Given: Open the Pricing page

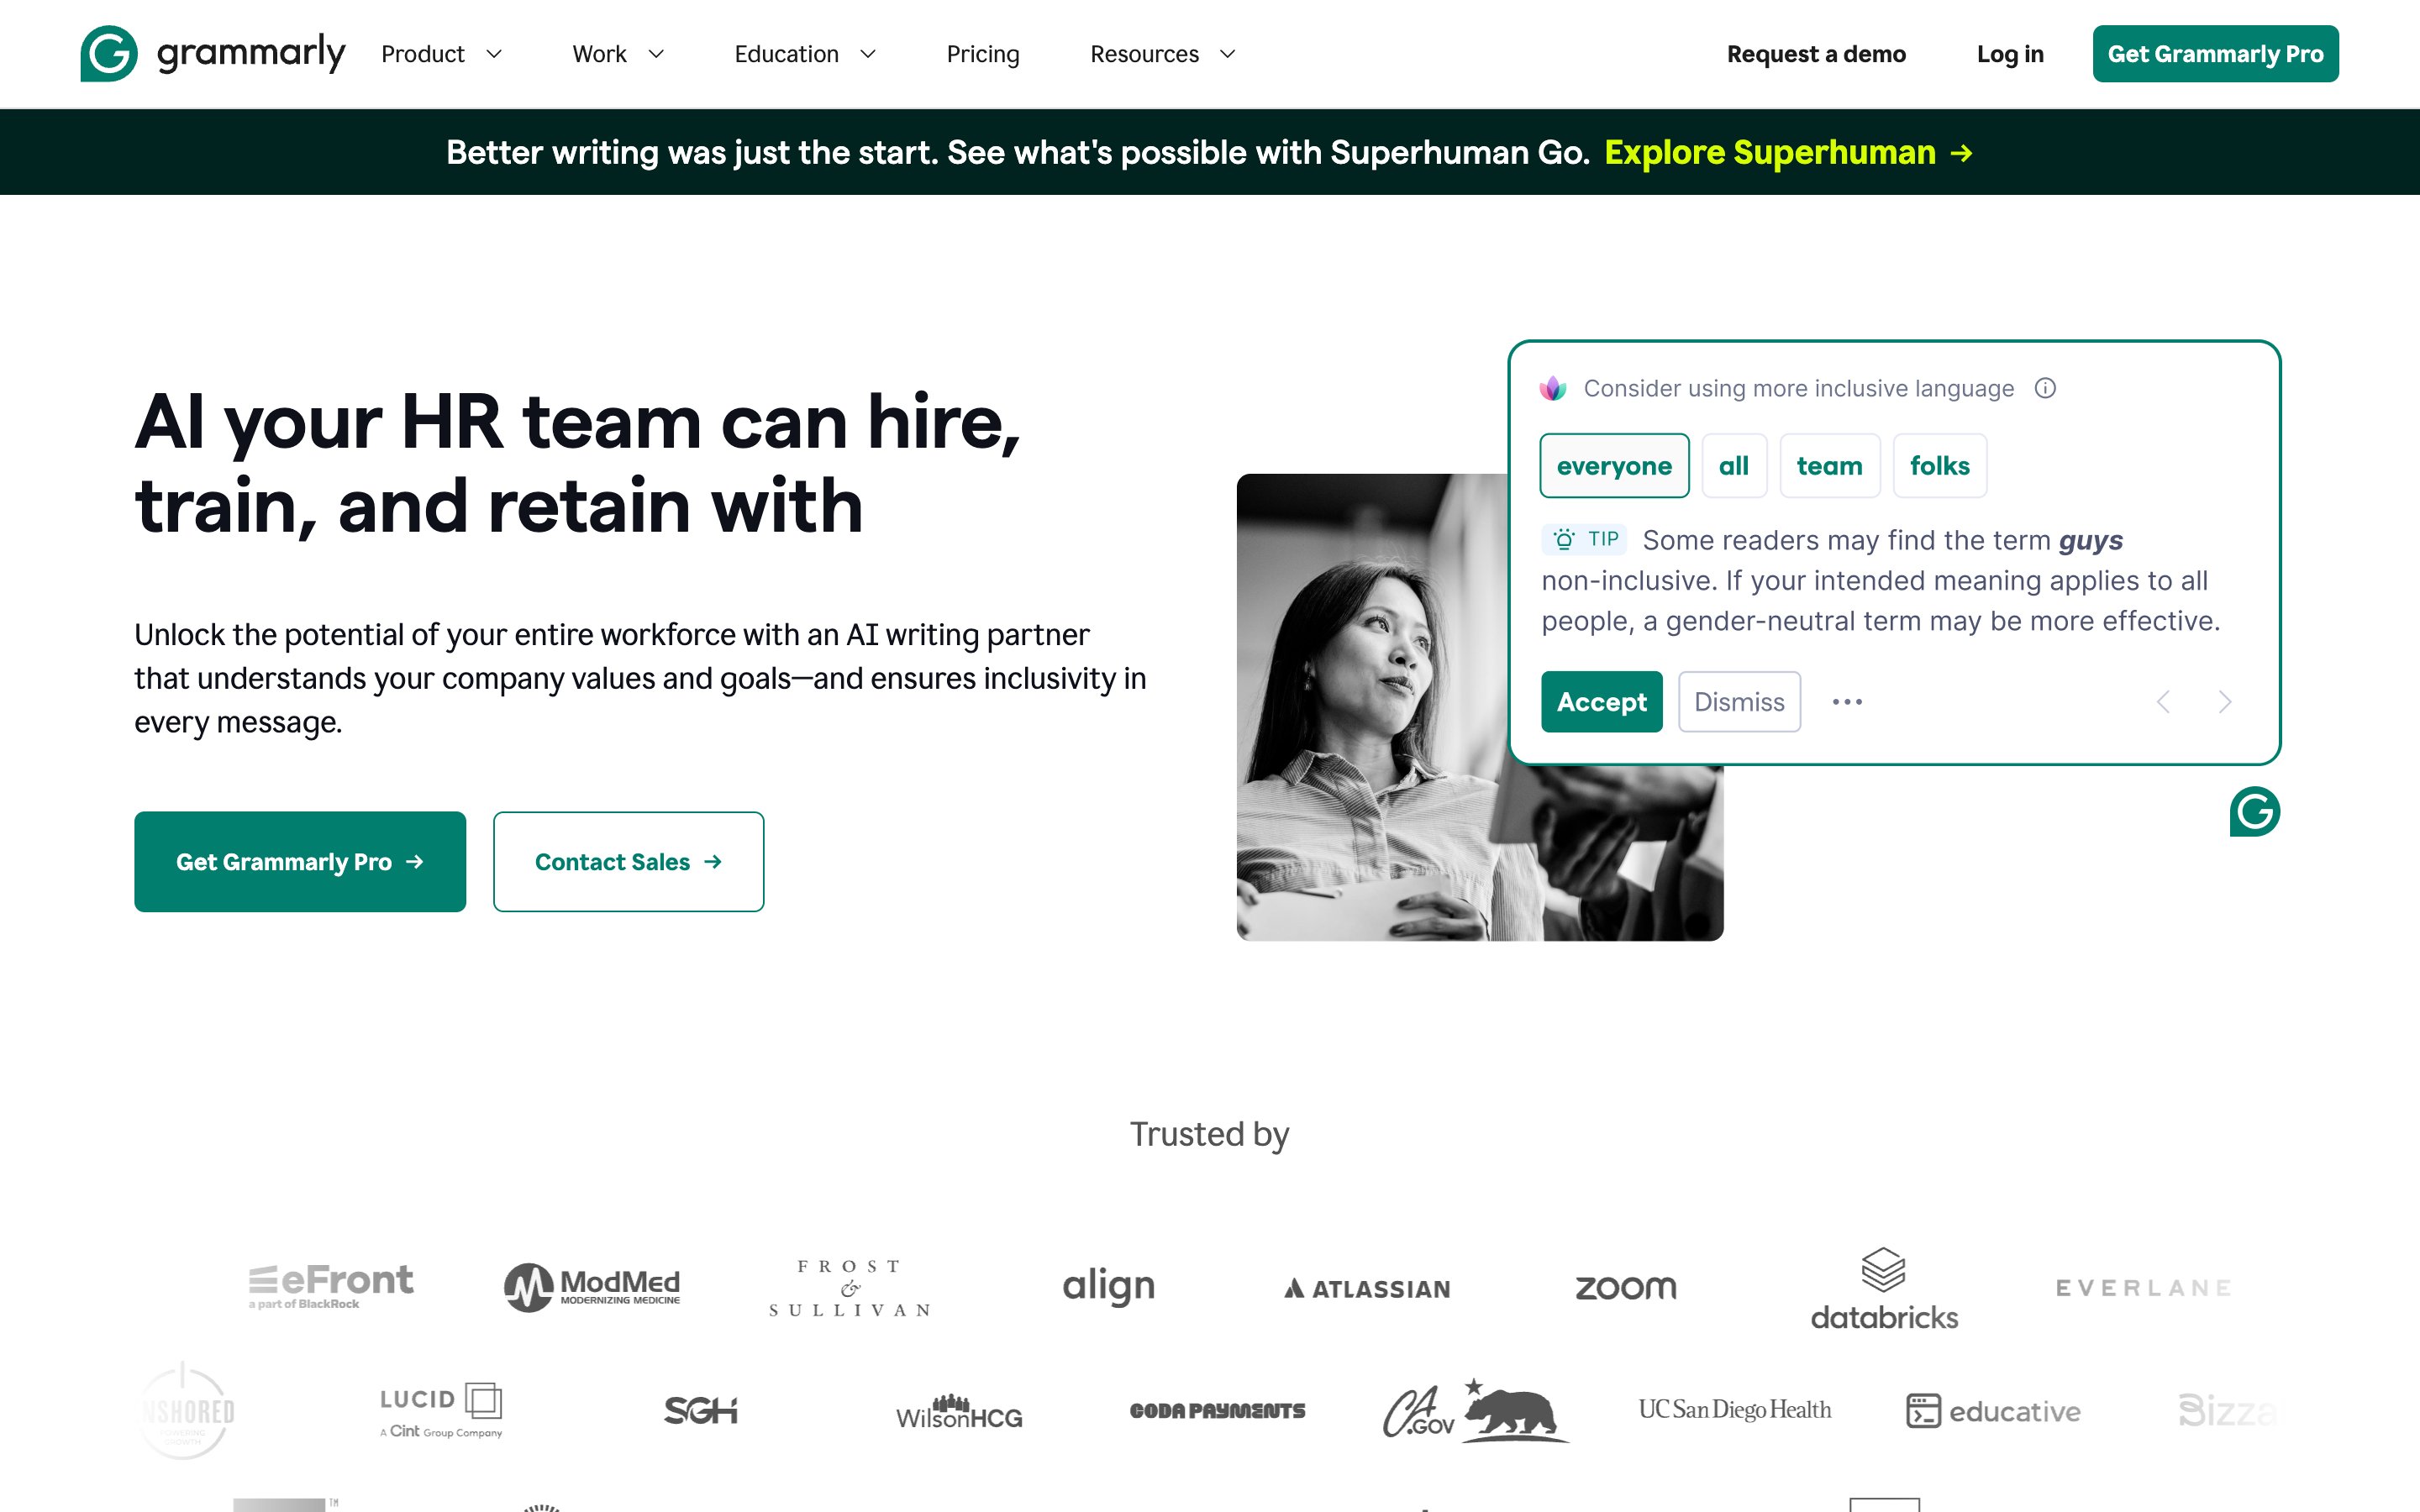Looking at the screenshot, I should [x=983, y=54].
